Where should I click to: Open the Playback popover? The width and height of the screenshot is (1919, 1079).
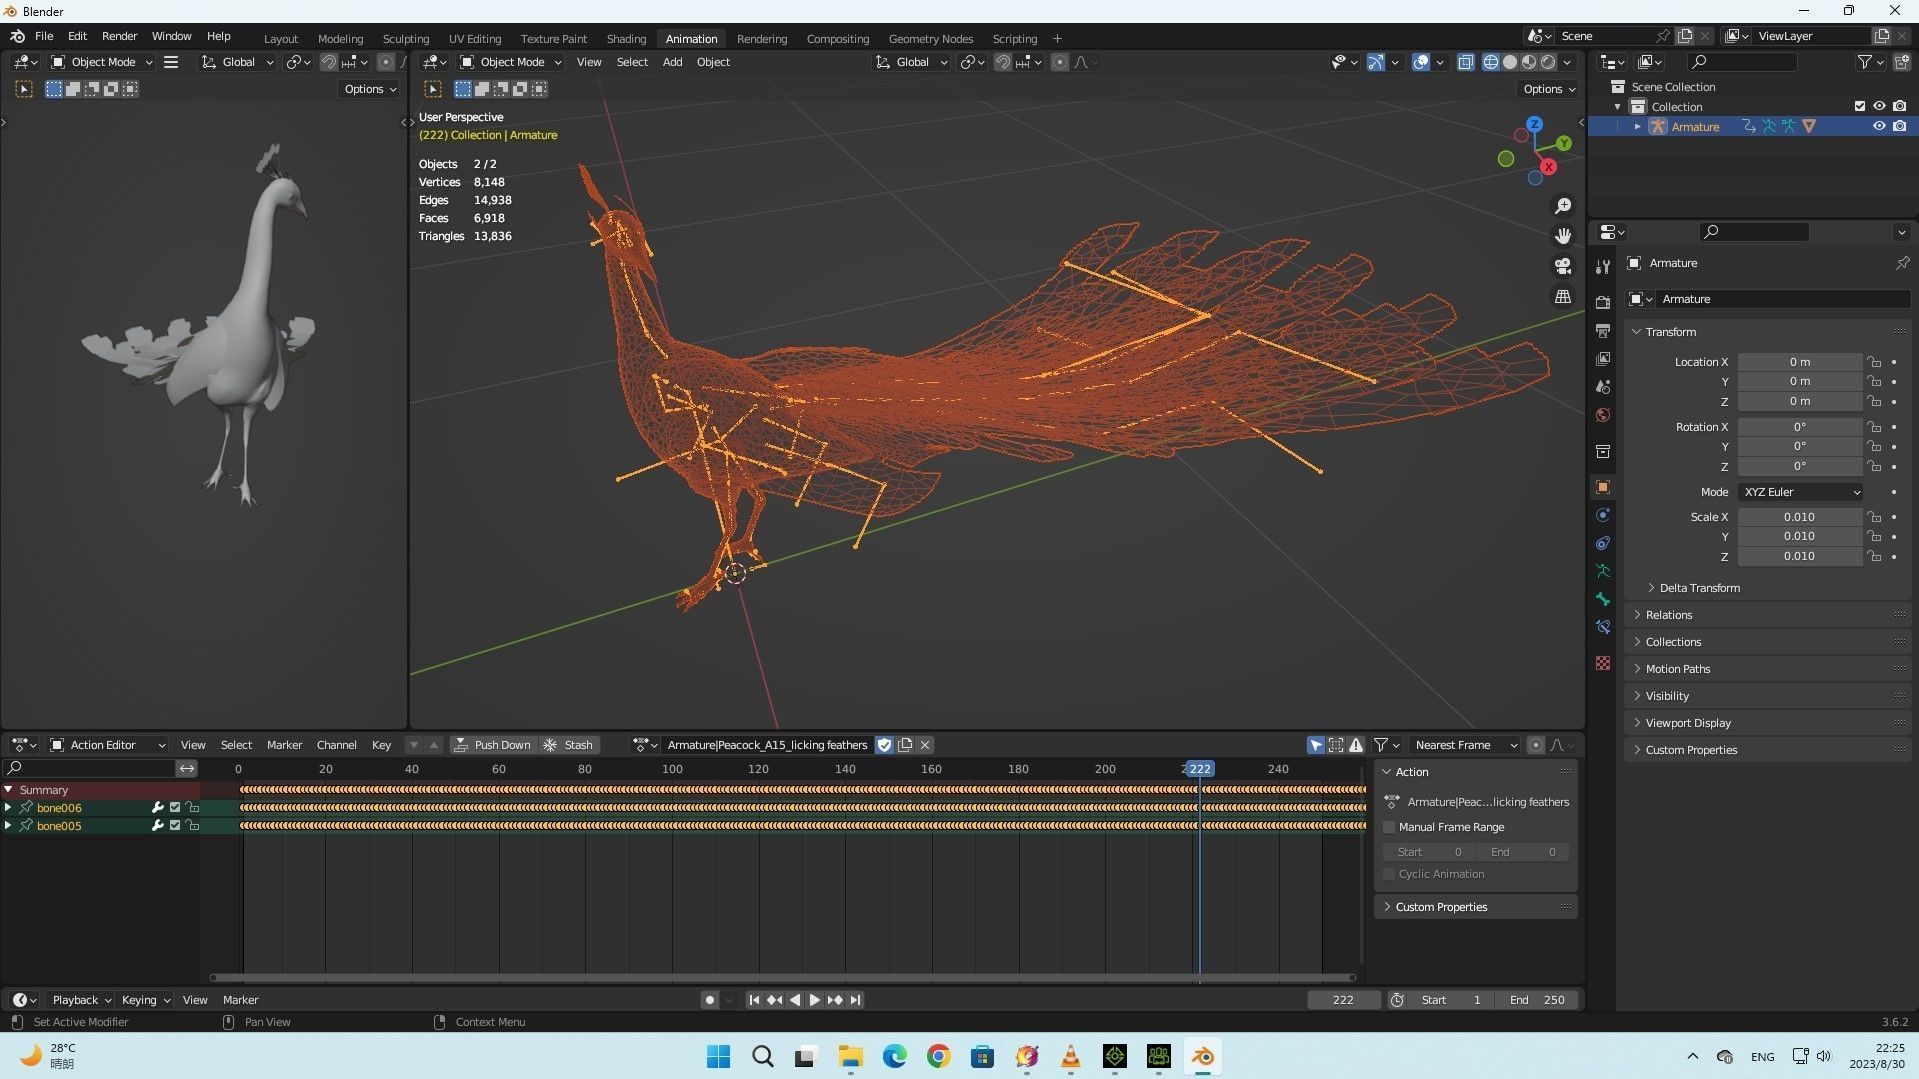coord(81,1000)
